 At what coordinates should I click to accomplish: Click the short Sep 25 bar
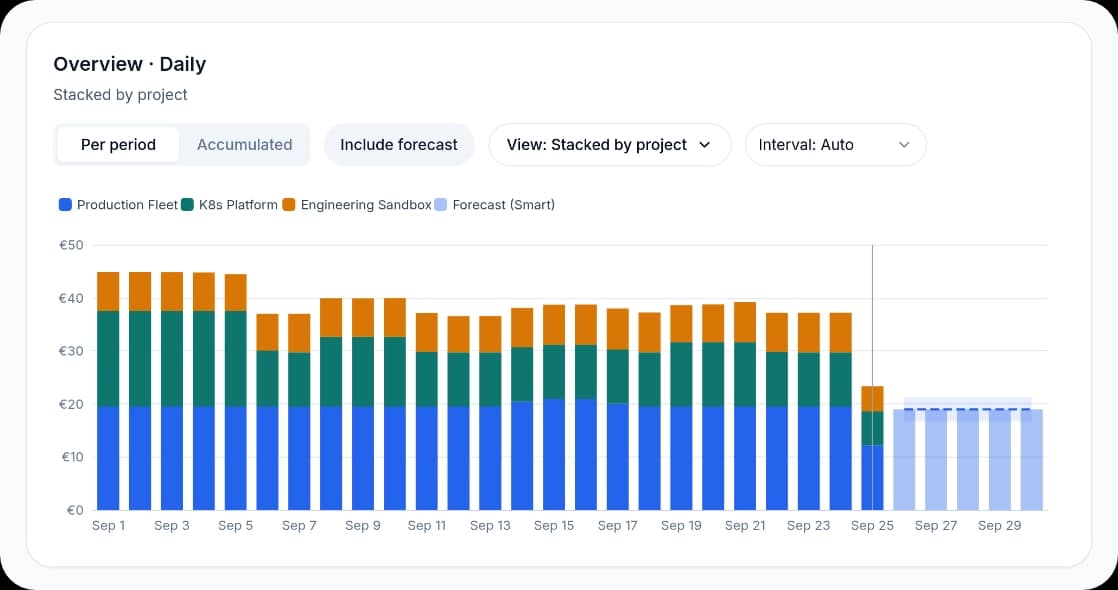[872, 448]
